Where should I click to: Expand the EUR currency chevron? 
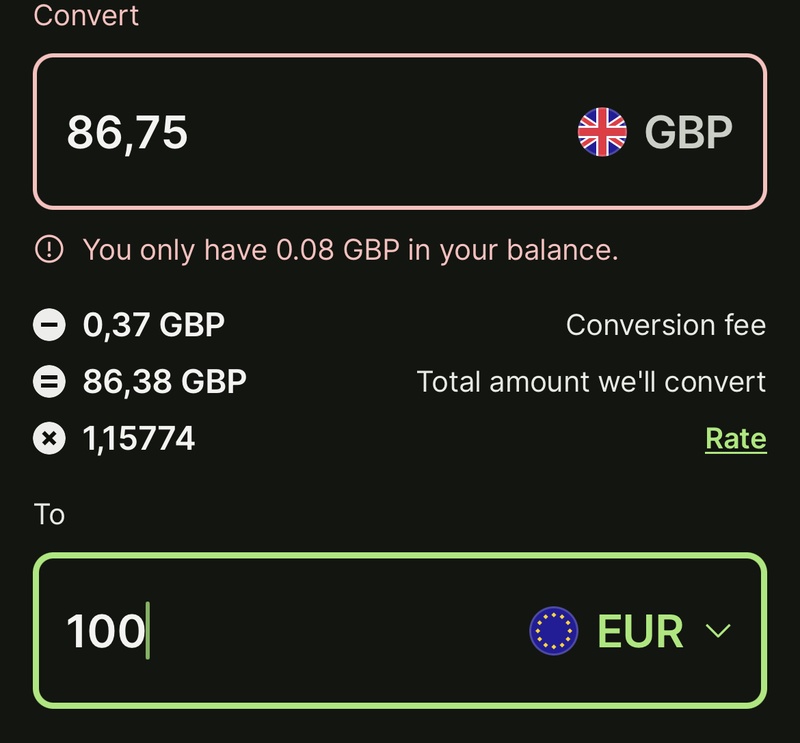718,631
